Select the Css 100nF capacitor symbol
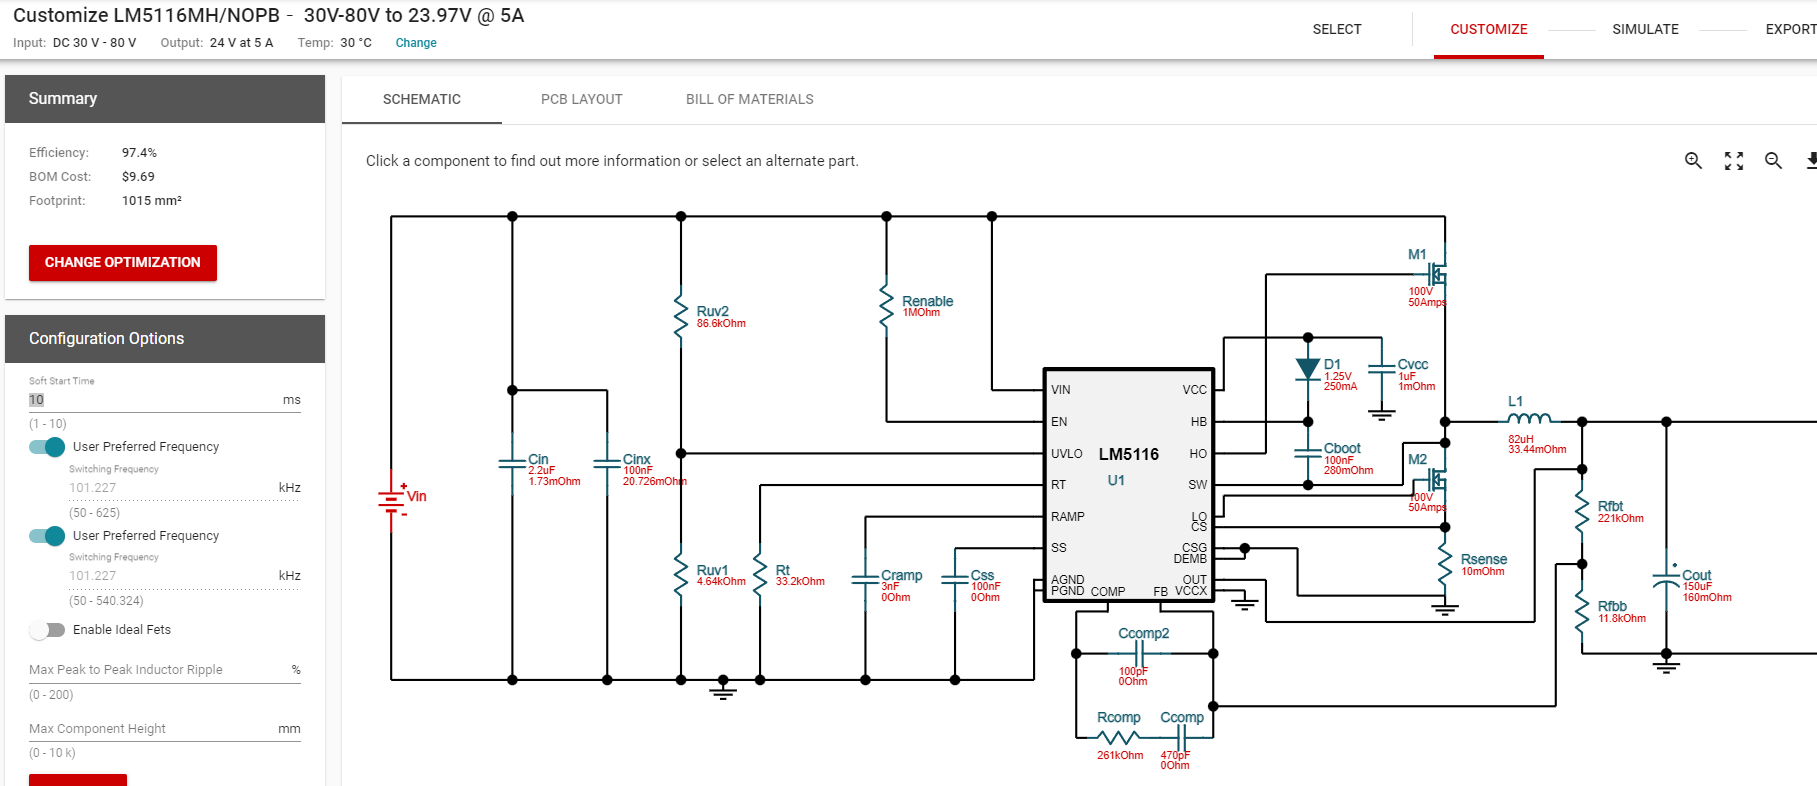Viewport: 1817px width, 786px height. [x=955, y=580]
